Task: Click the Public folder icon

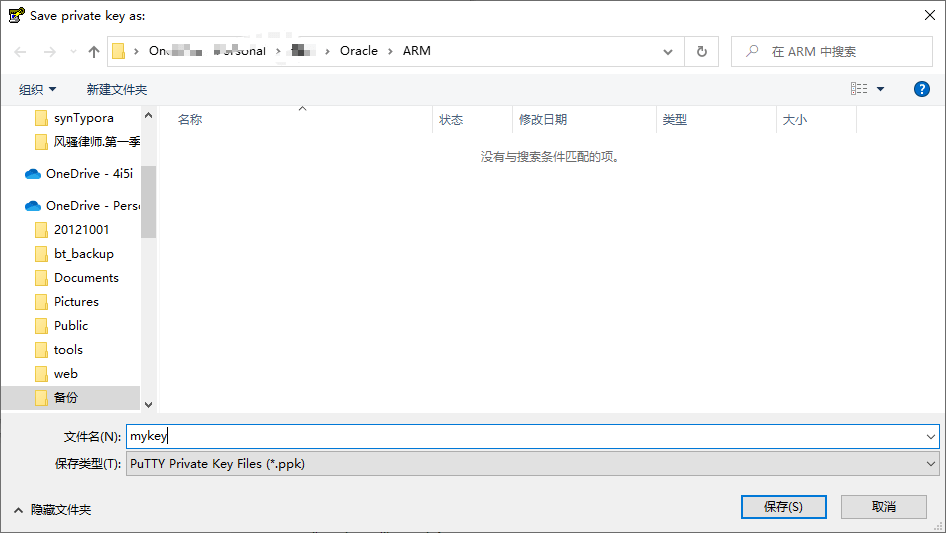Action: 41,326
